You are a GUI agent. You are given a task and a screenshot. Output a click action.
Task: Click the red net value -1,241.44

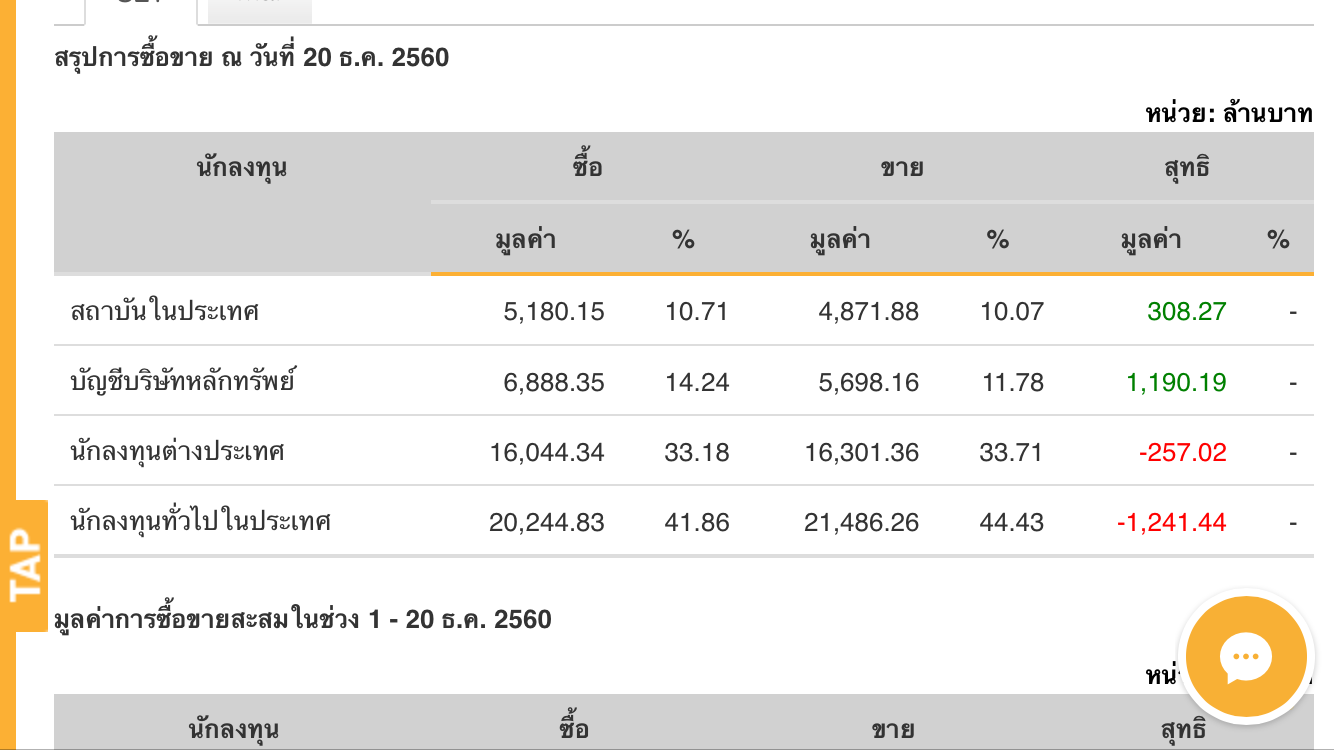coord(1171,522)
